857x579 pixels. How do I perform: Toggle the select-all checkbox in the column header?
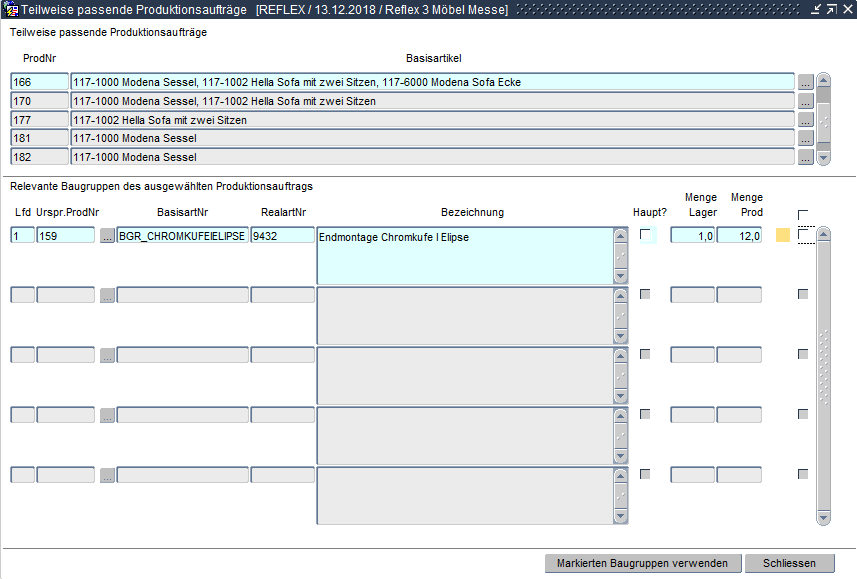coord(803,215)
